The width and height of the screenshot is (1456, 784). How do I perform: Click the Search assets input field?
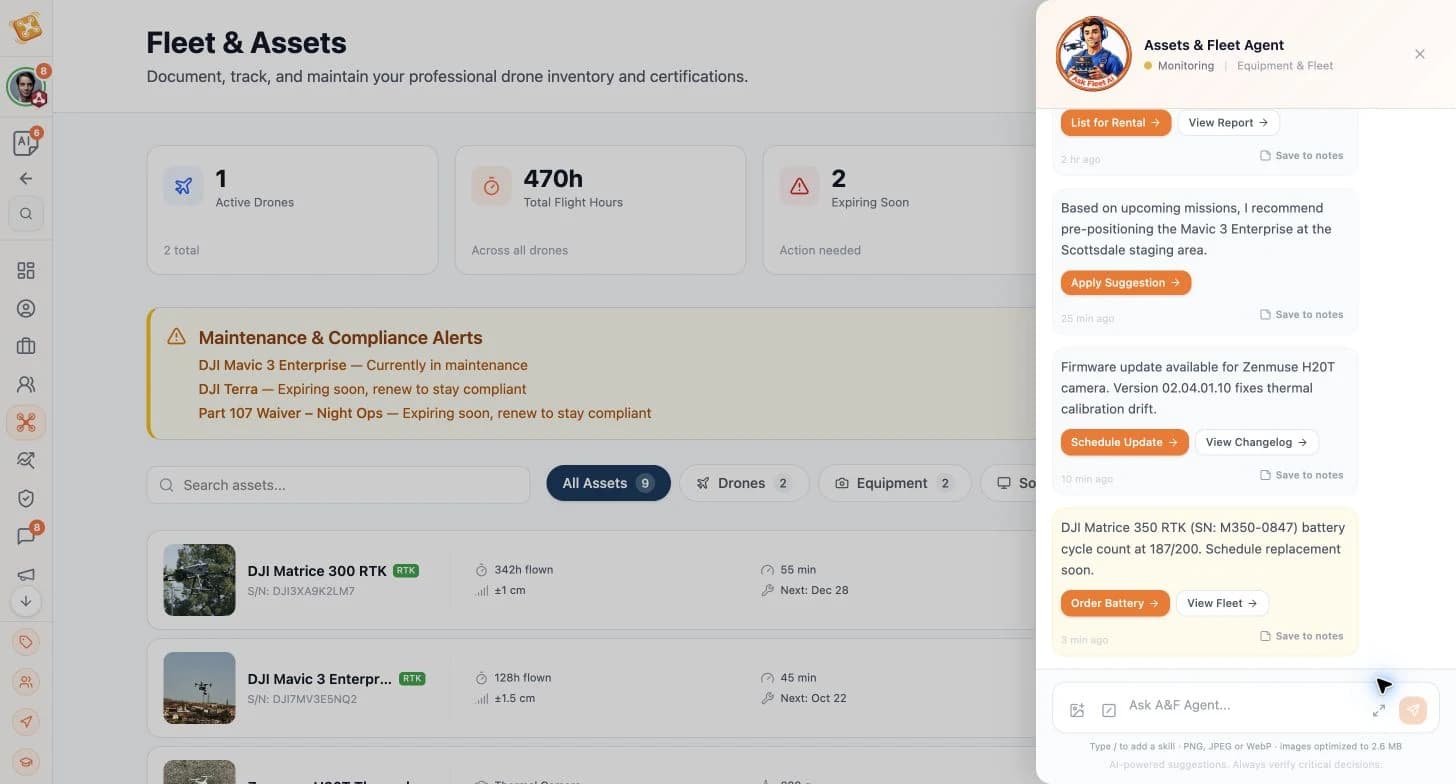[338, 485]
